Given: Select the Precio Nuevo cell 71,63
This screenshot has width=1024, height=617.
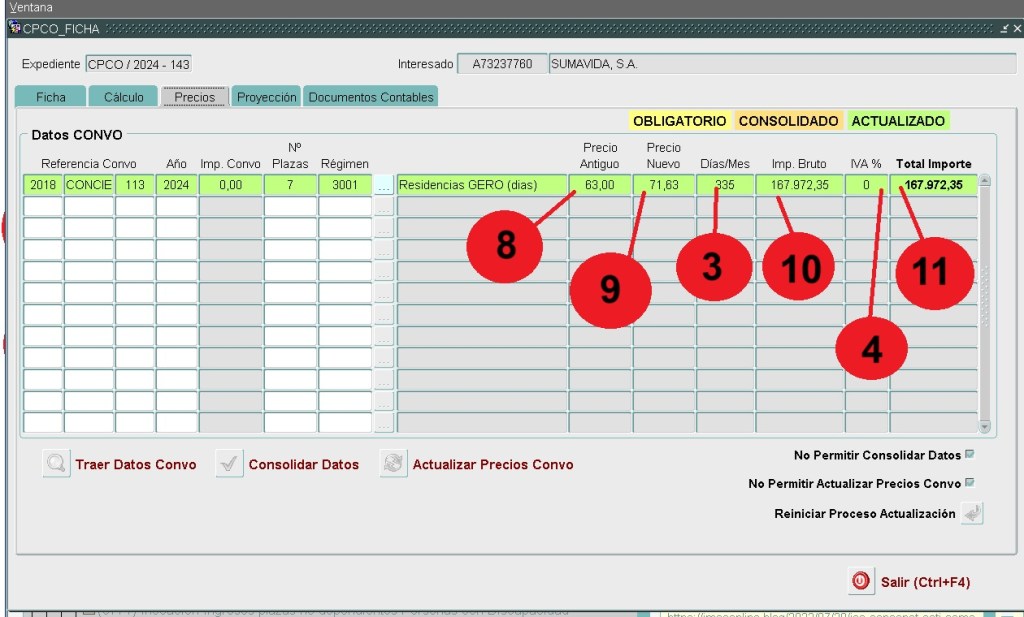Looking at the screenshot, I should click(663, 185).
